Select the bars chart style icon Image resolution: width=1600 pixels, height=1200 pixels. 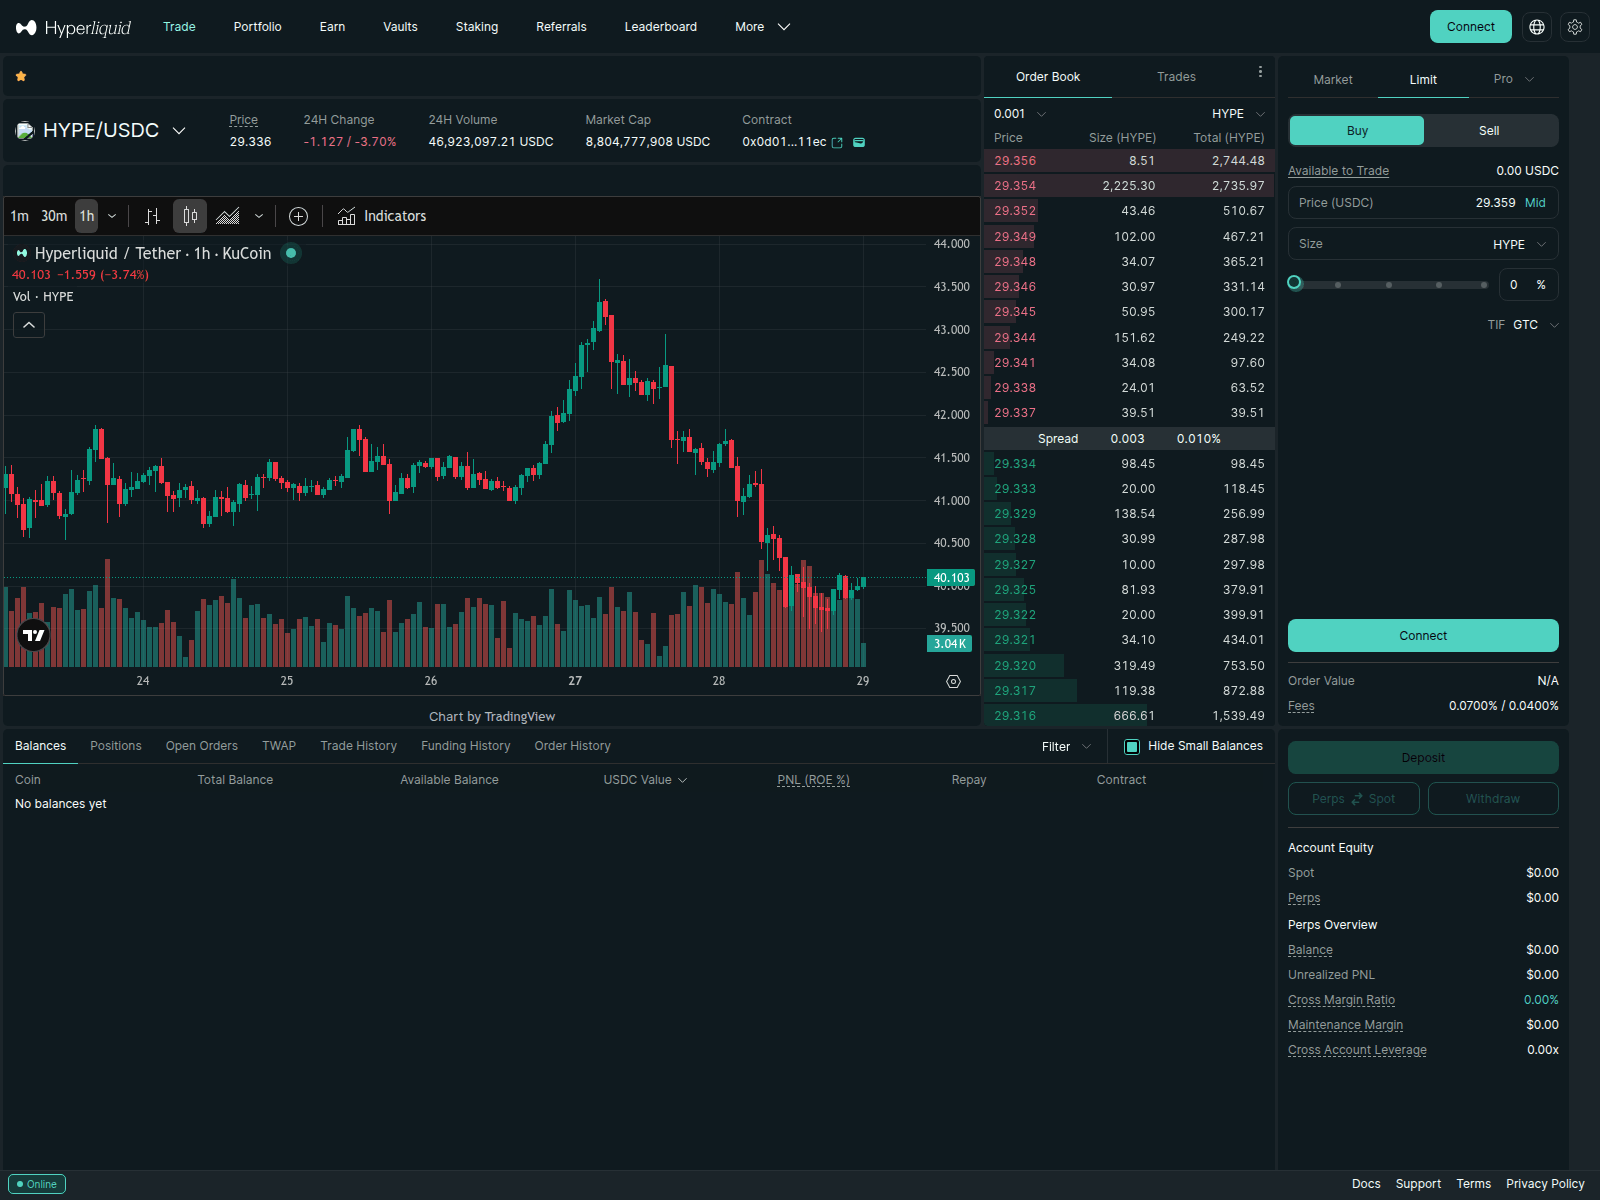coord(153,216)
